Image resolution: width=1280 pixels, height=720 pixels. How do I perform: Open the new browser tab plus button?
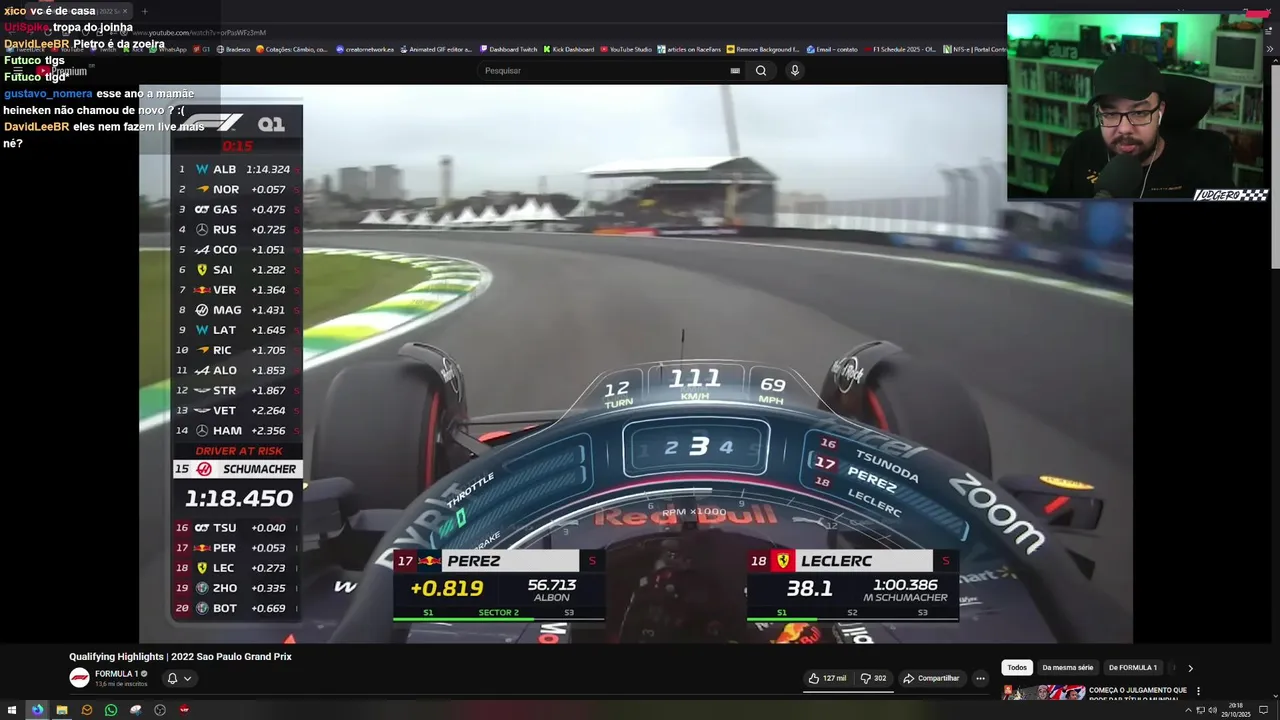click(x=144, y=11)
